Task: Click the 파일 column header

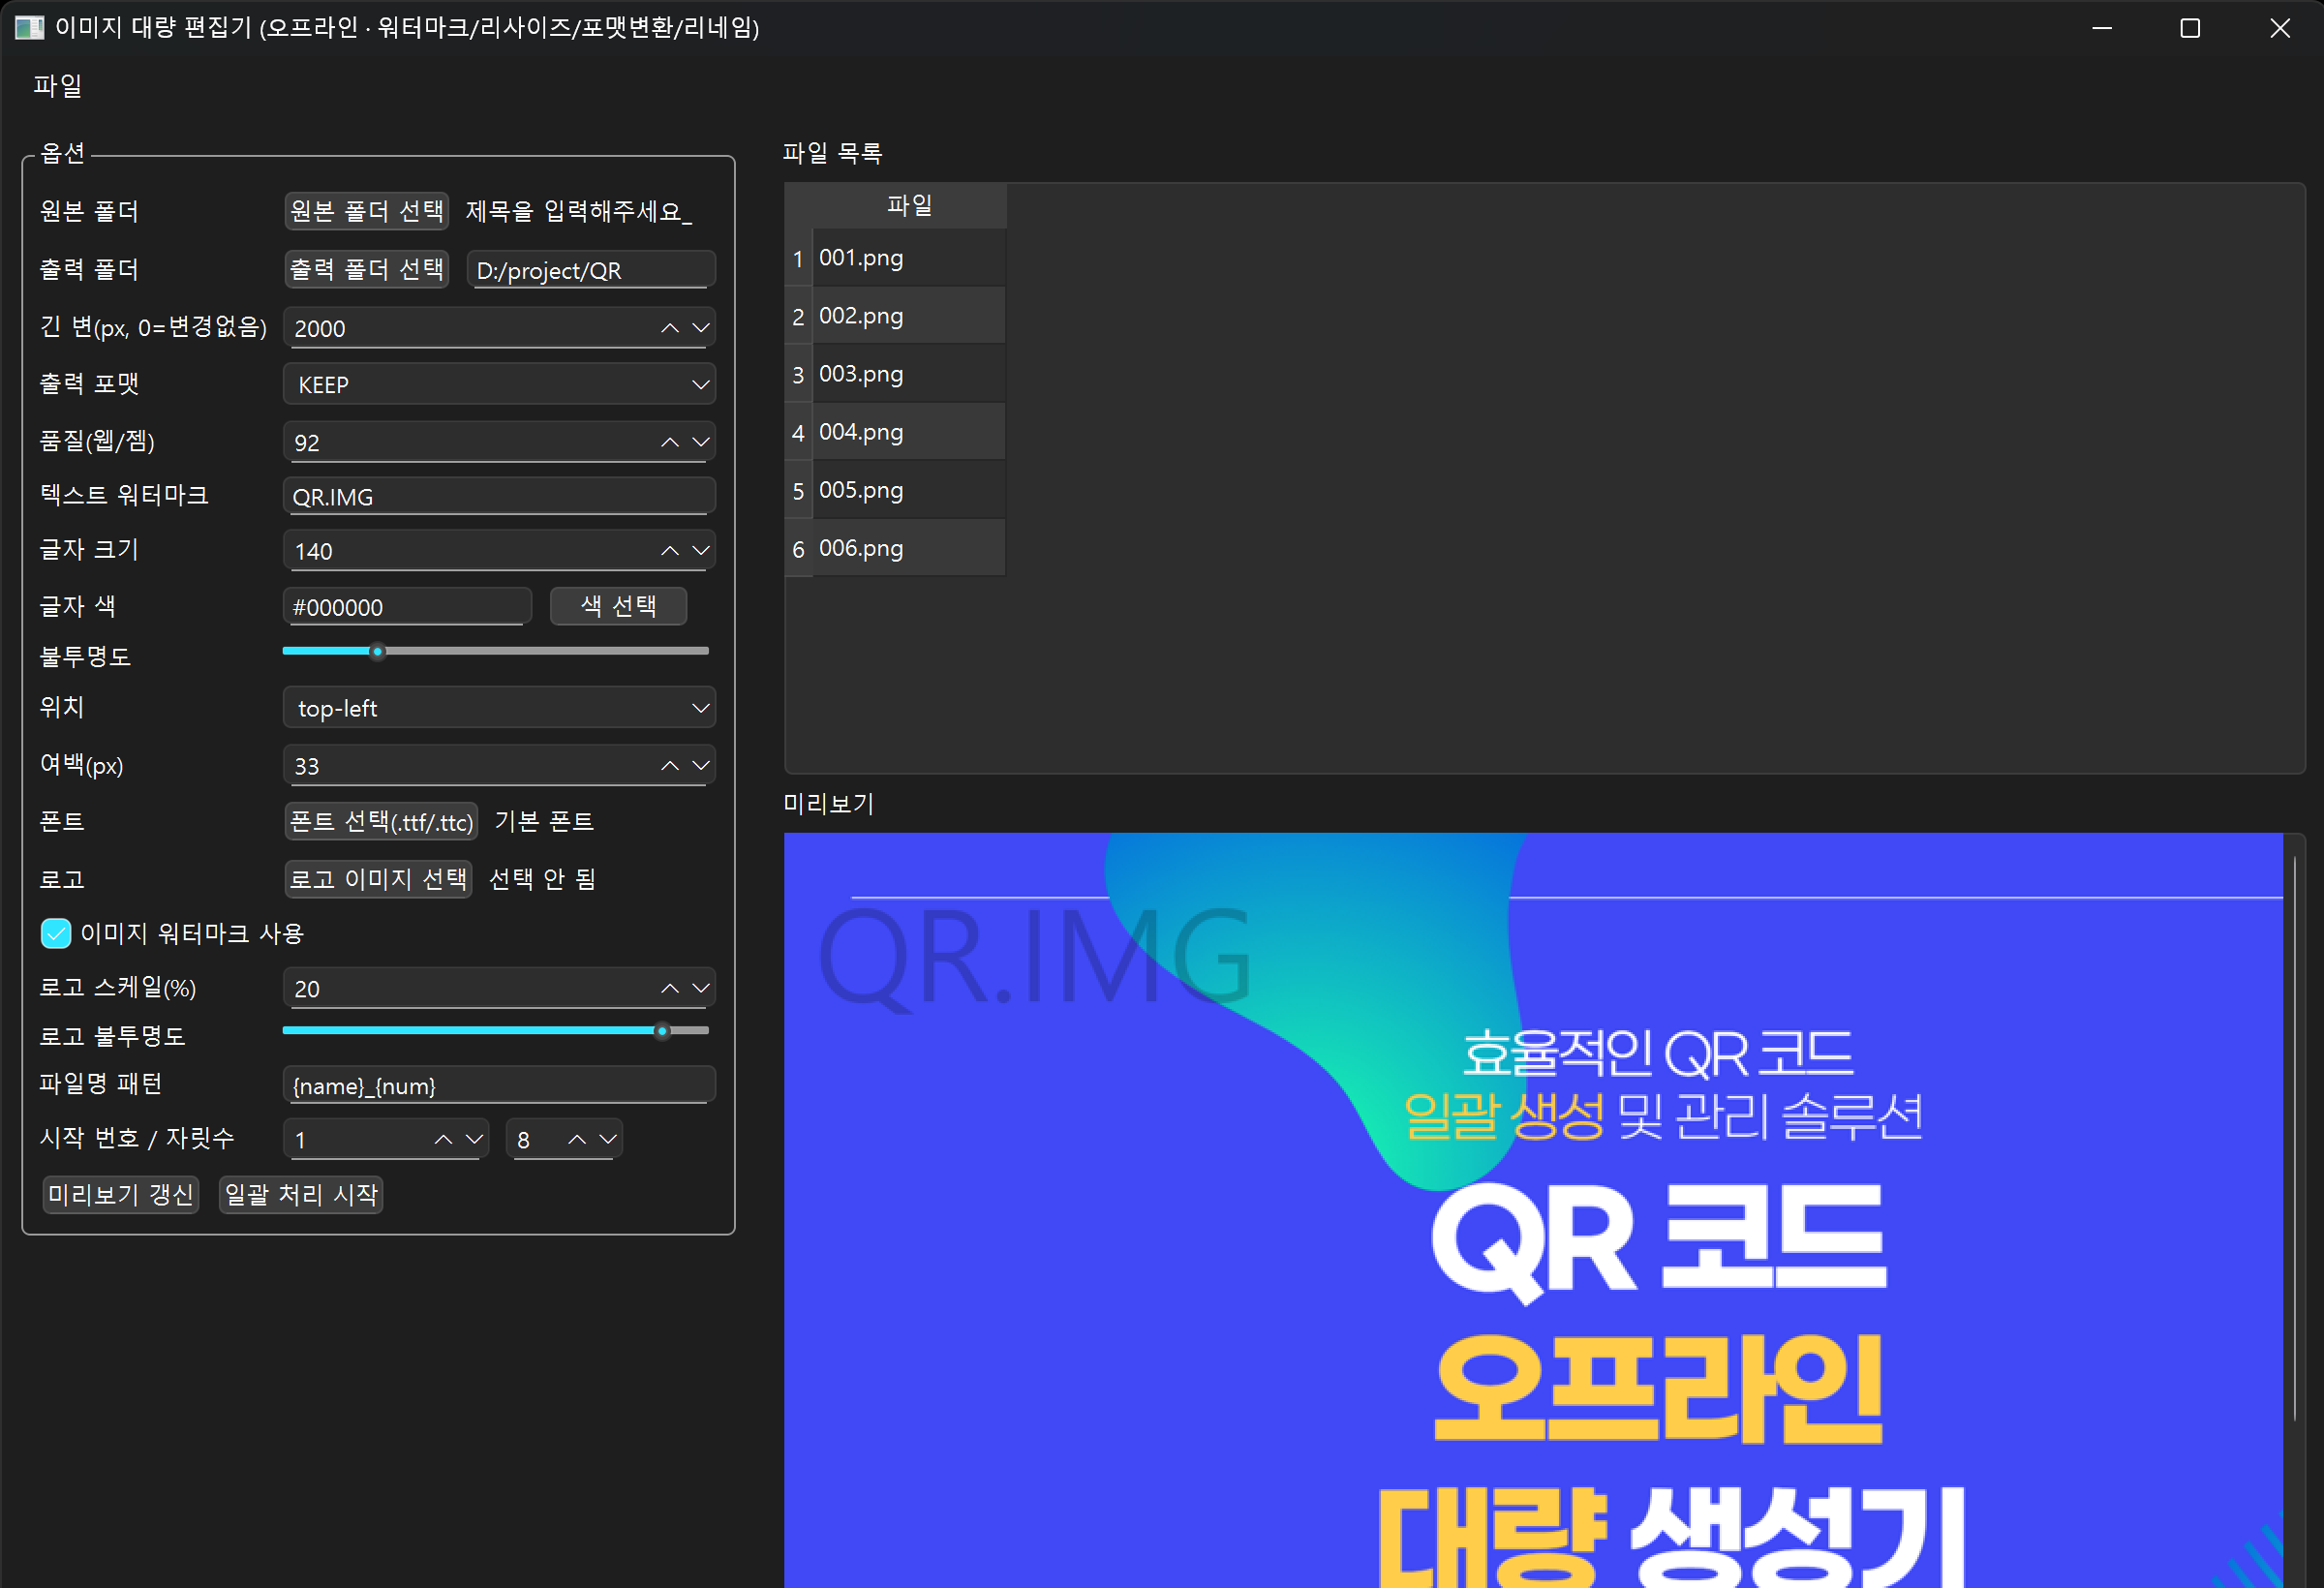Action: click(908, 206)
